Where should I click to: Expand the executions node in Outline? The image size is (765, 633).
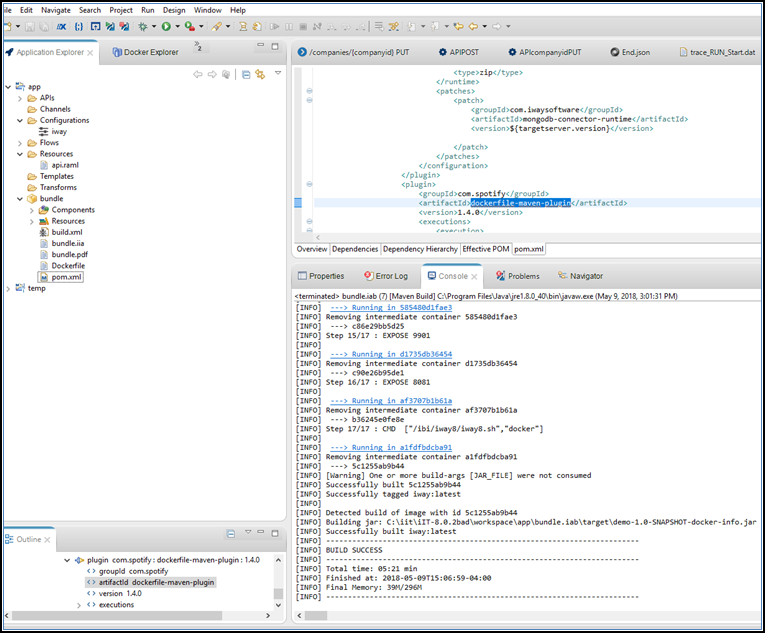click(x=79, y=605)
